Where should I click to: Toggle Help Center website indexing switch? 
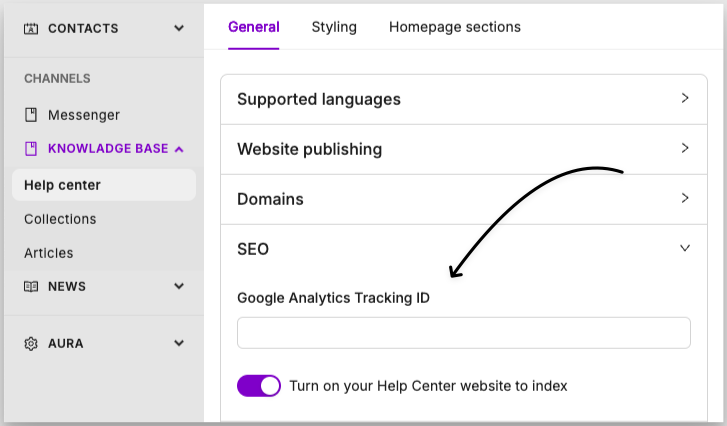click(259, 386)
